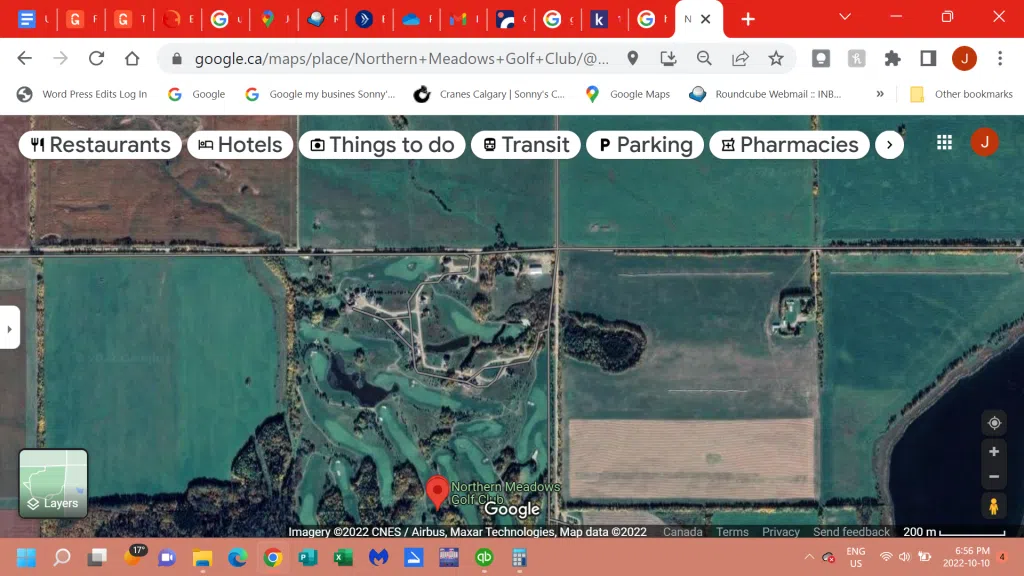Toggle the Chrome side panel
The width and height of the screenshot is (1024, 576).
click(928, 59)
